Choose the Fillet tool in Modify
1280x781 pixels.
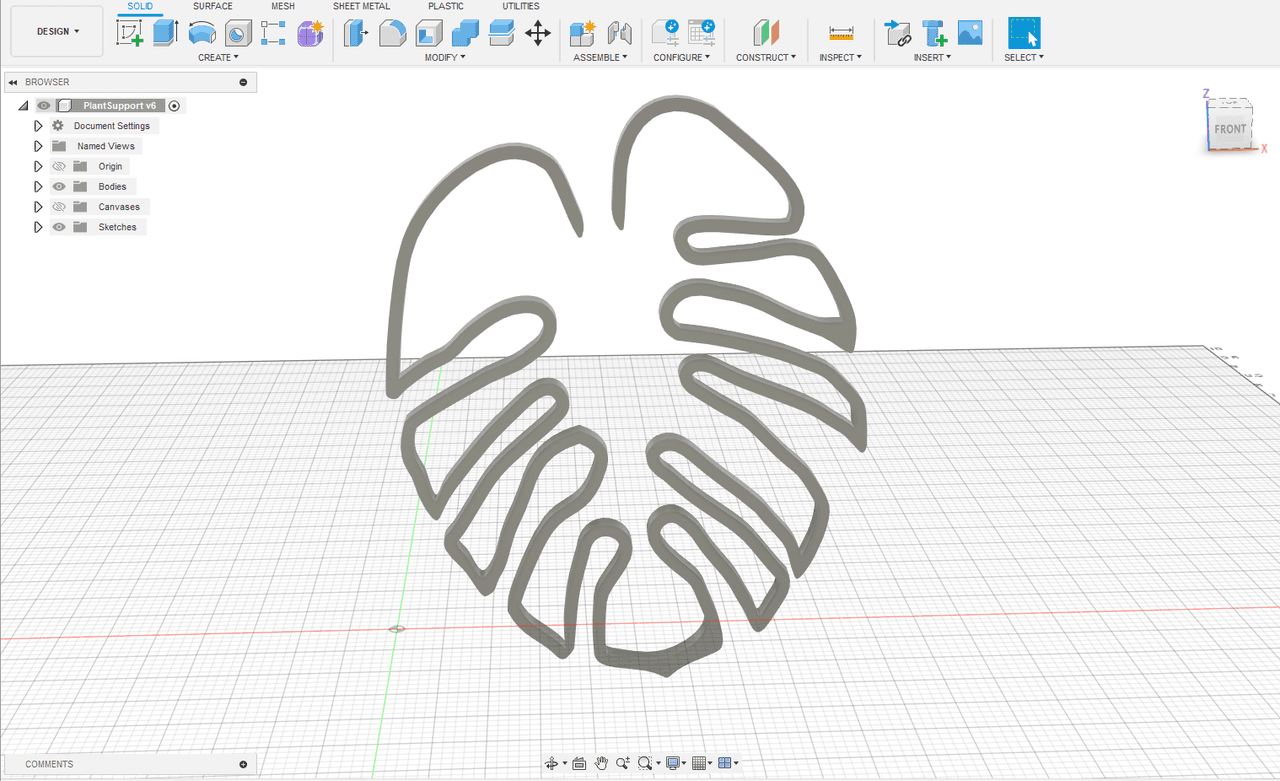pos(392,33)
